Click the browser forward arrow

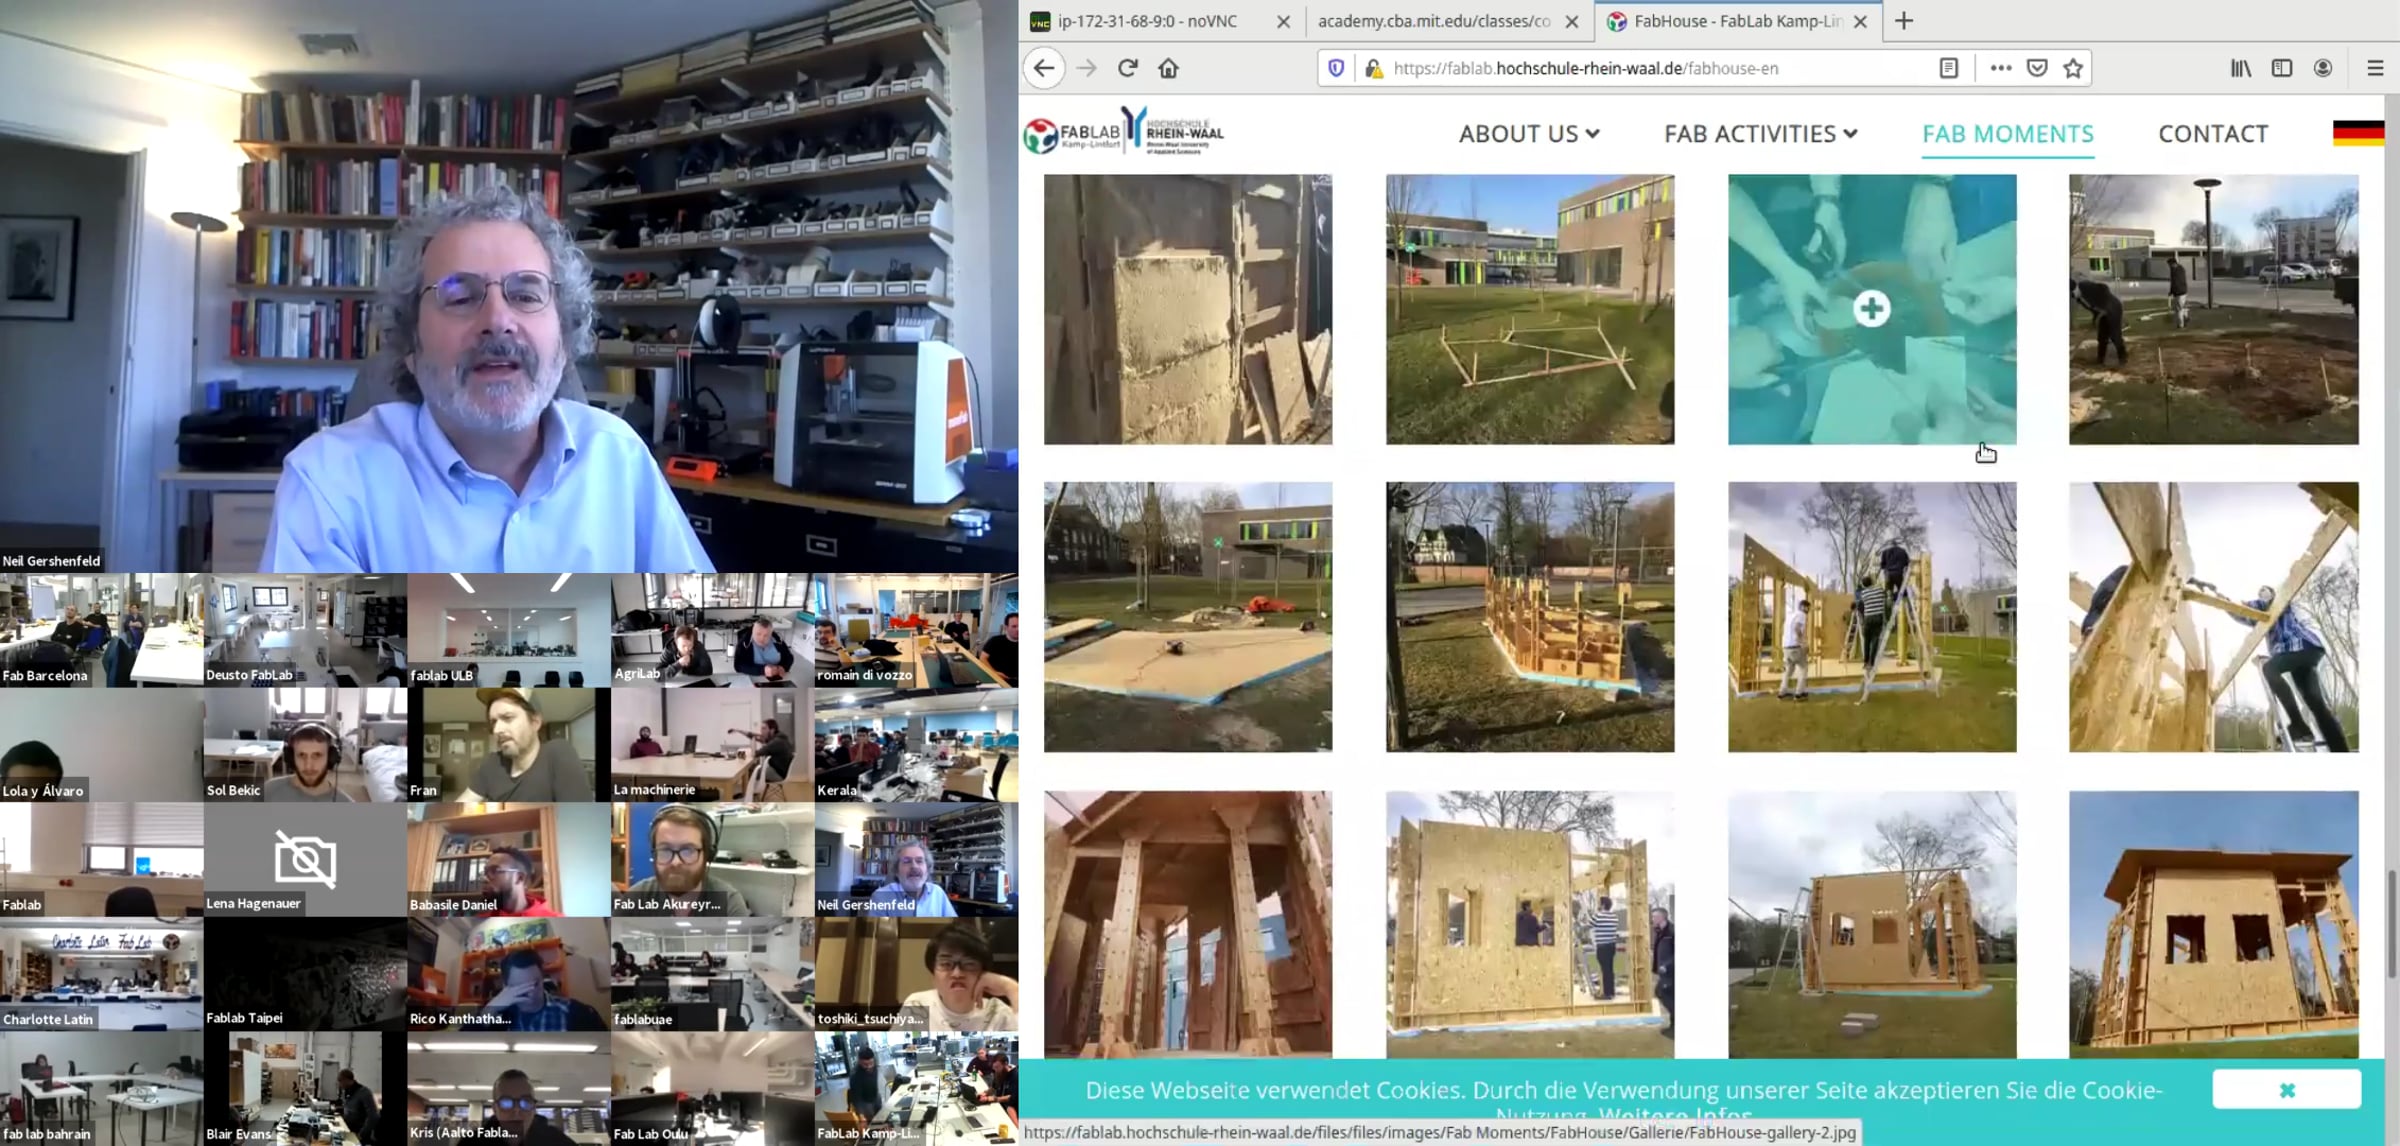tap(1086, 68)
